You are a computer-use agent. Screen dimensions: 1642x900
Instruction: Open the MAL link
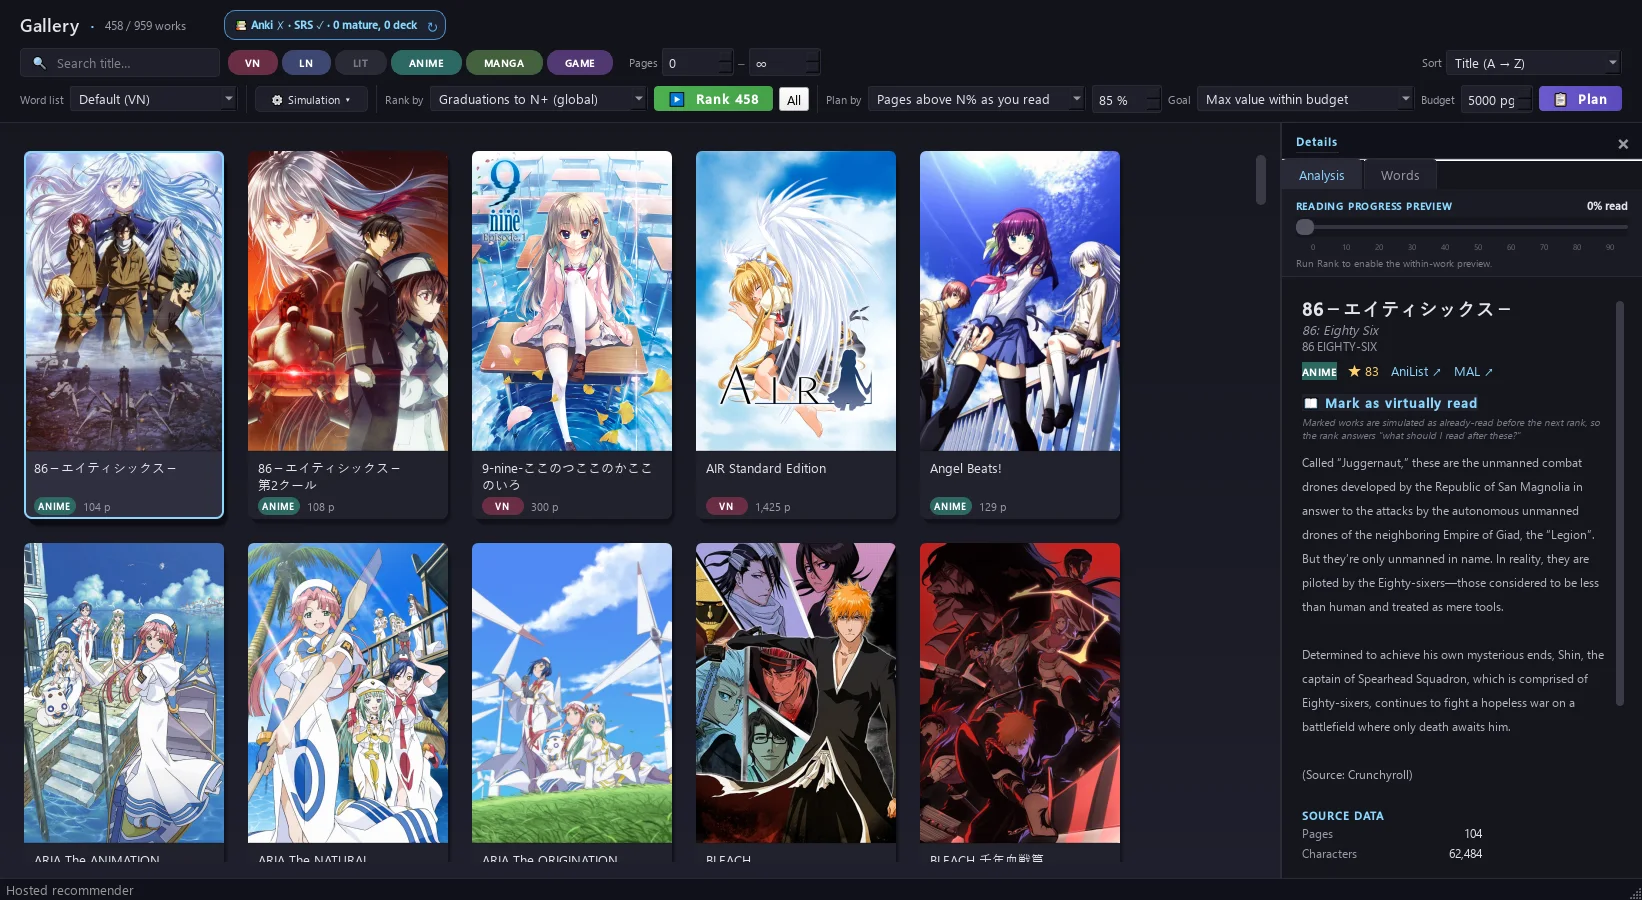click(1473, 371)
